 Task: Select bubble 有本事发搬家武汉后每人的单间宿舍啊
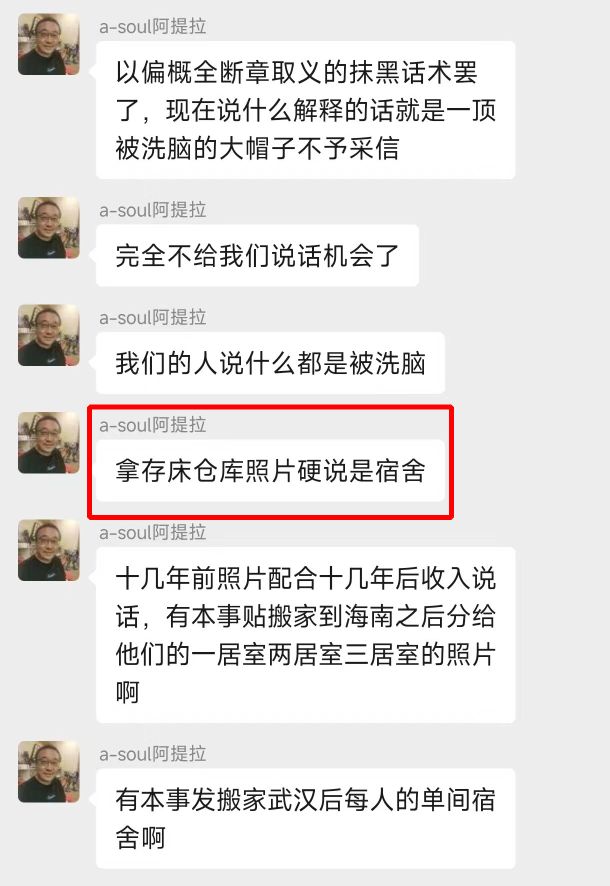306,818
